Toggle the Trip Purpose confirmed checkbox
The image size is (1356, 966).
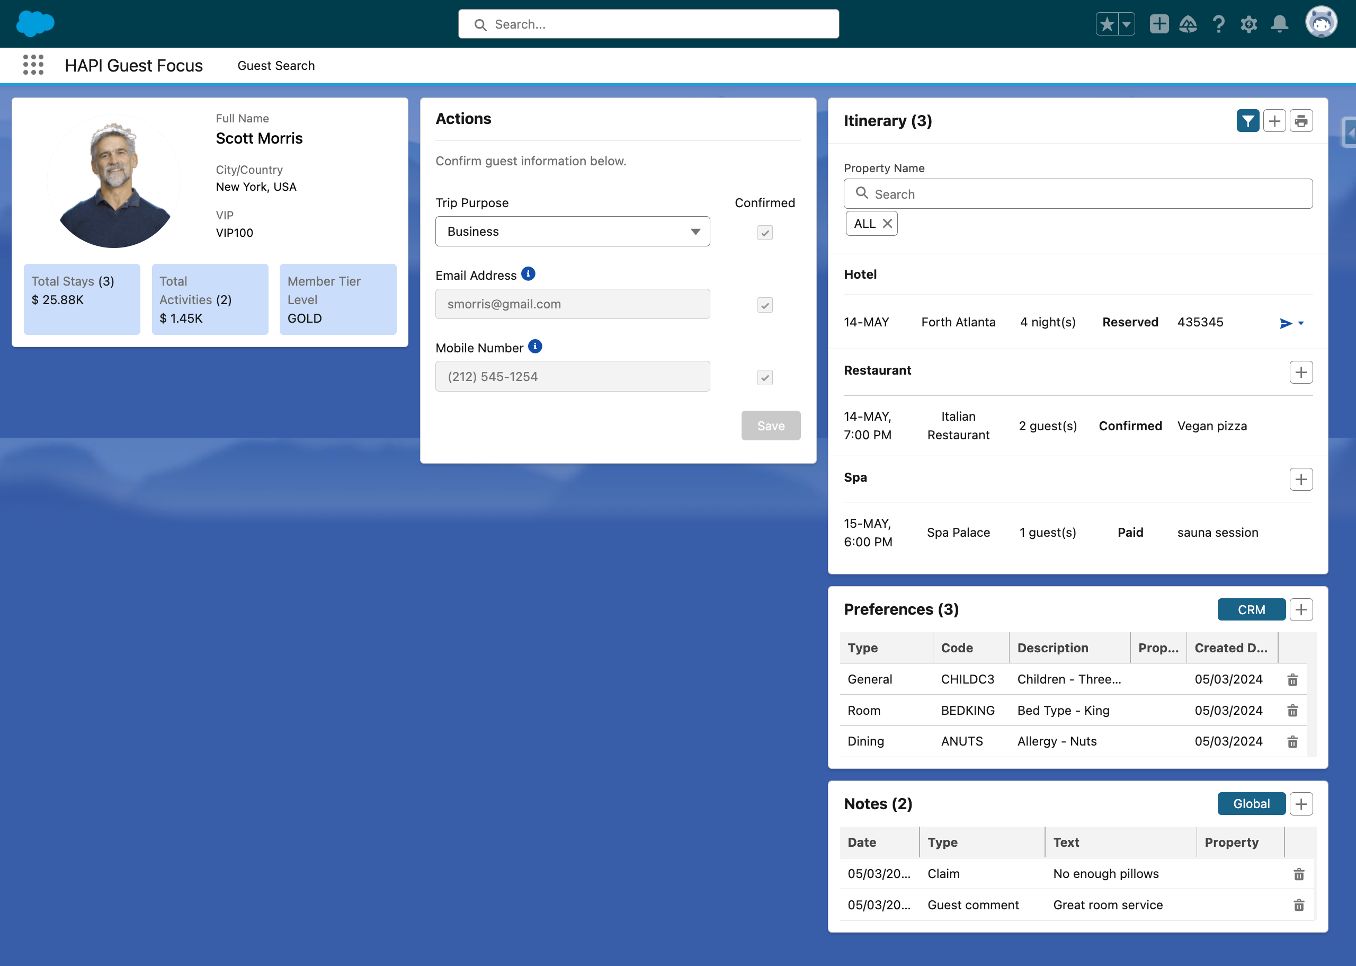(x=765, y=232)
